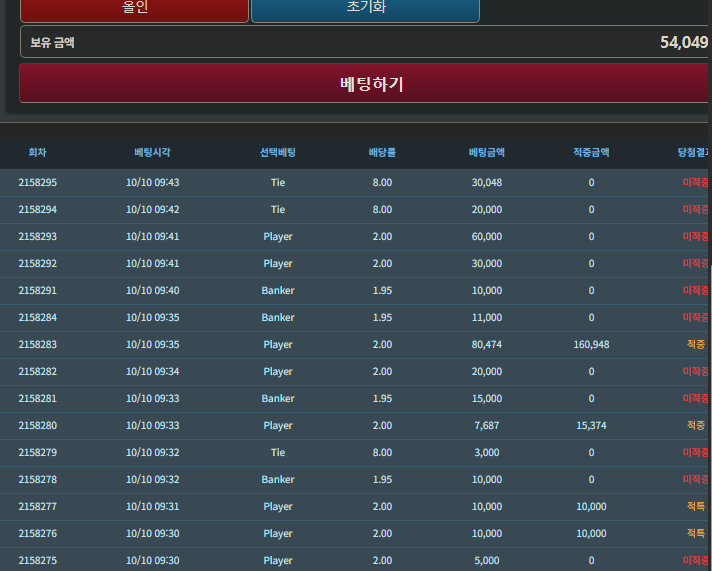Select round number 2158283
Screen dimensions: 712x571
(x=38, y=345)
